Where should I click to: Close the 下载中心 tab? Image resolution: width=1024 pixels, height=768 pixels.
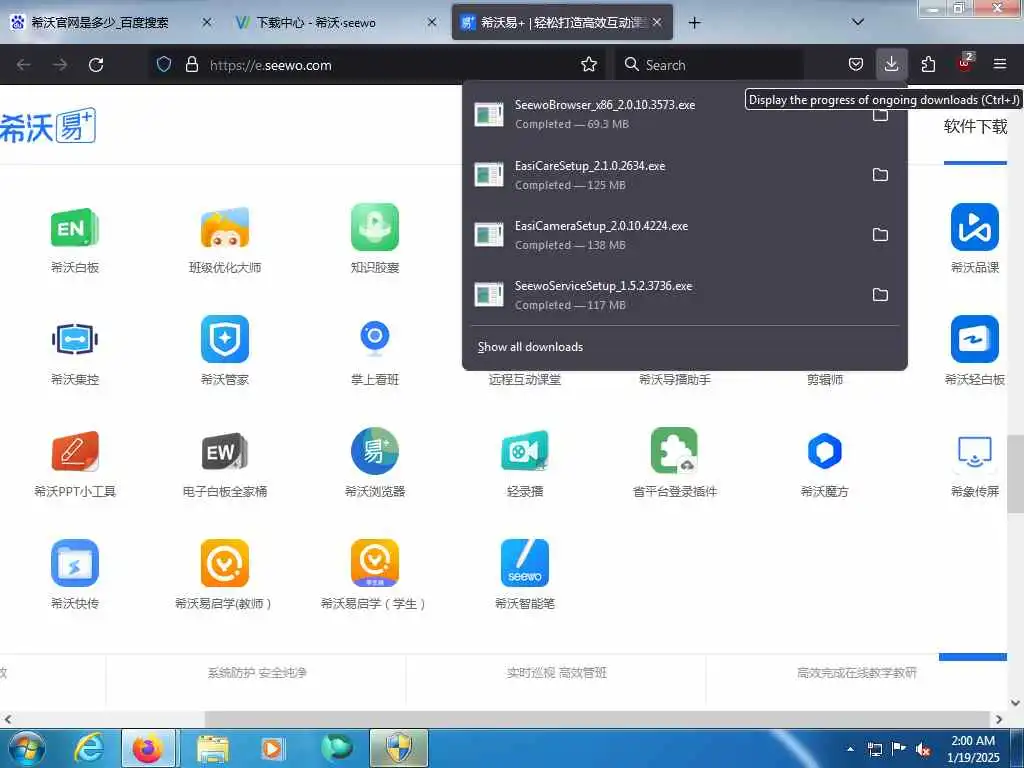[432, 22]
